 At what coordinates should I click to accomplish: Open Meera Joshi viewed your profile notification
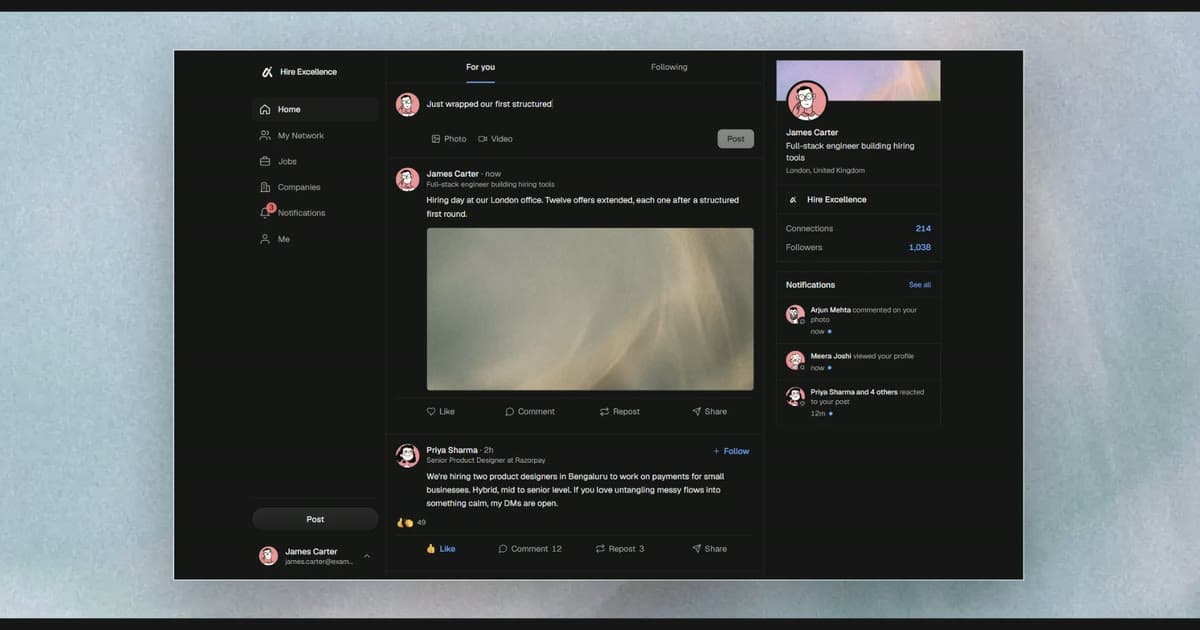coord(858,361)
